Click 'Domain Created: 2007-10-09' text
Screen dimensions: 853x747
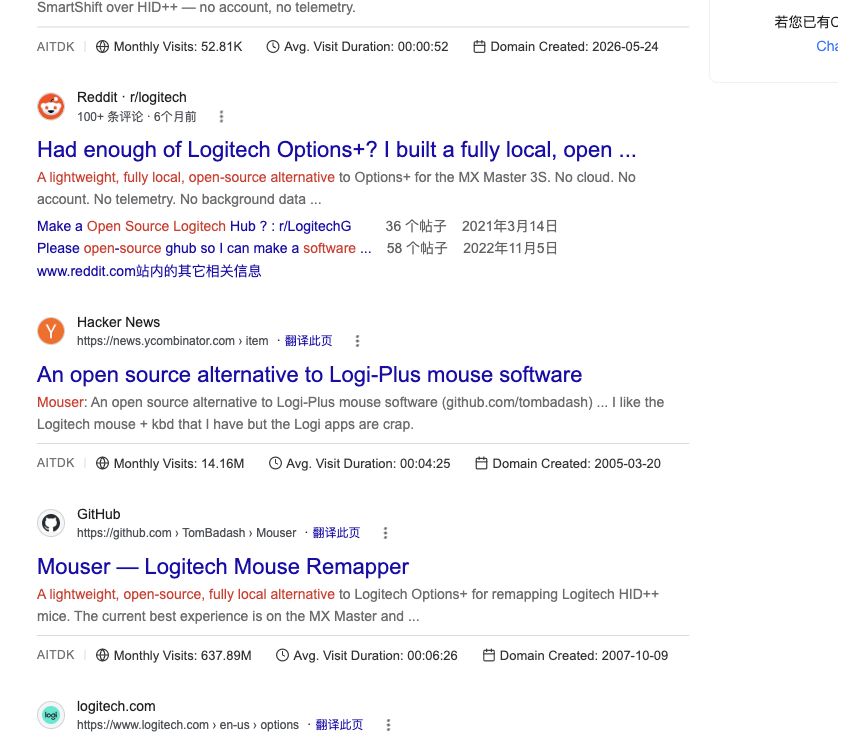[x=584, y=656]
